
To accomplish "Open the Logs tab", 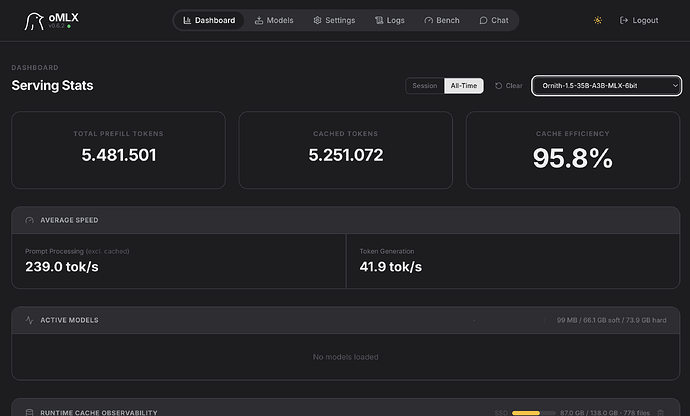I will (x=389, y=20).
